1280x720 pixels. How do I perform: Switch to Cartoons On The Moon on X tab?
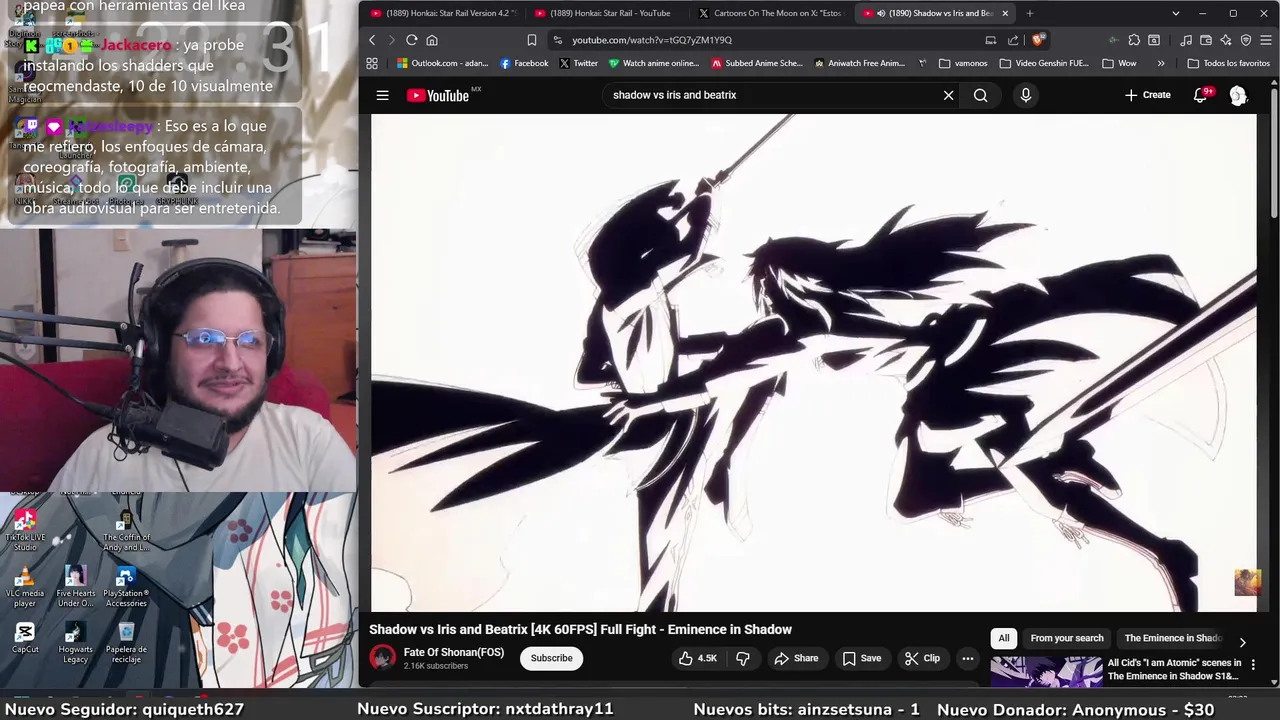[x=772, y=13]
